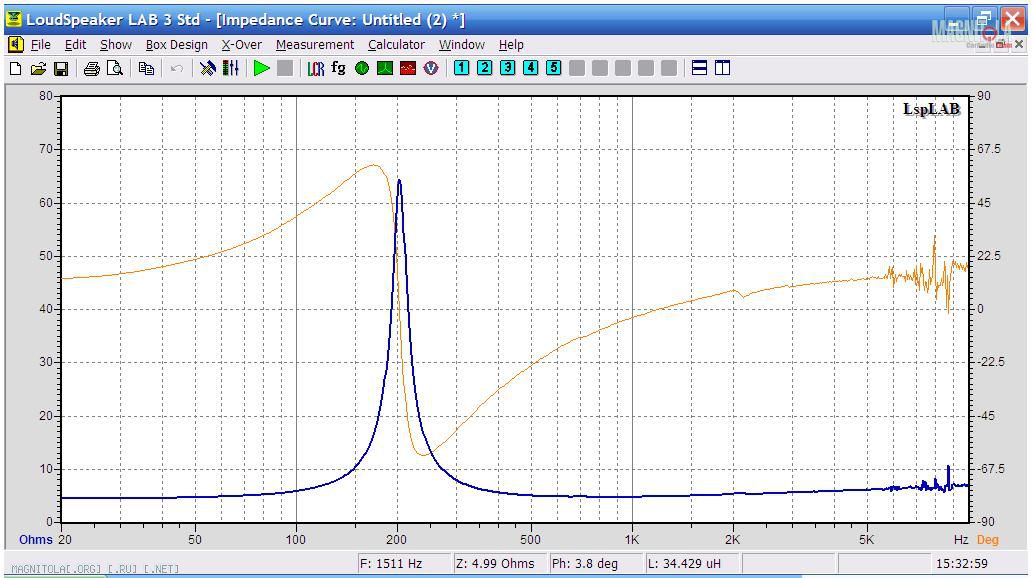1032x578 pixels.
Task: Open the Calculator menu
Action: (396, 45)
